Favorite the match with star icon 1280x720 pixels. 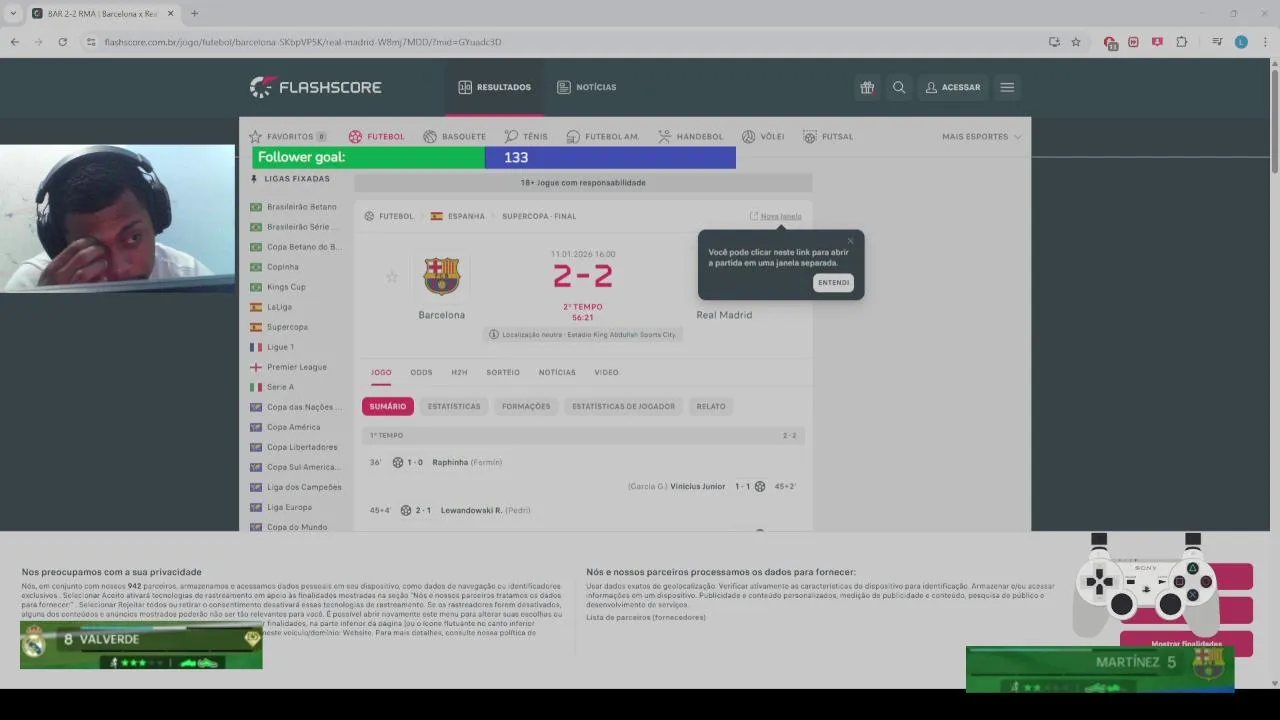coord(392,277)
